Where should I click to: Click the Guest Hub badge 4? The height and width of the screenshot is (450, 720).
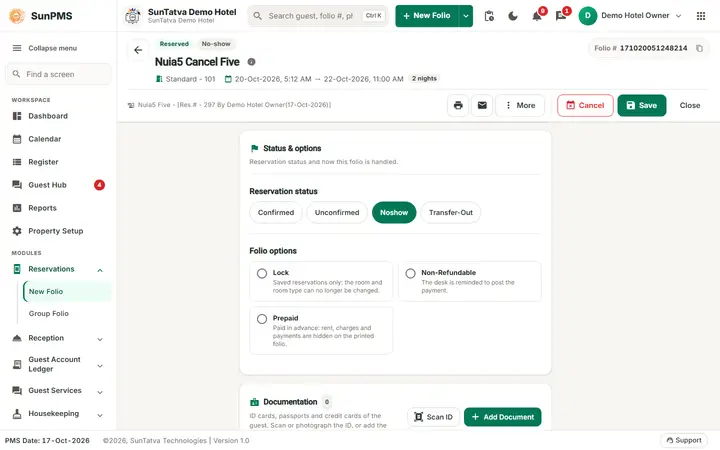(x=99, y=185)
